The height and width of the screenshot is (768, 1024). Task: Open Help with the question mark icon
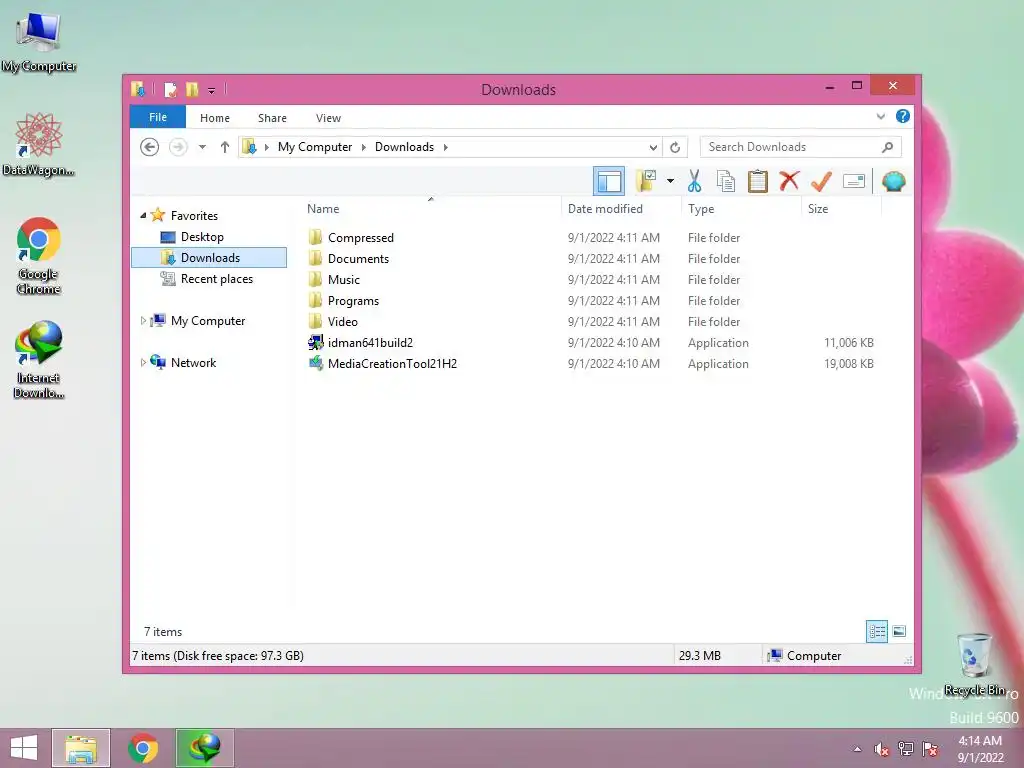pos(903,116)
